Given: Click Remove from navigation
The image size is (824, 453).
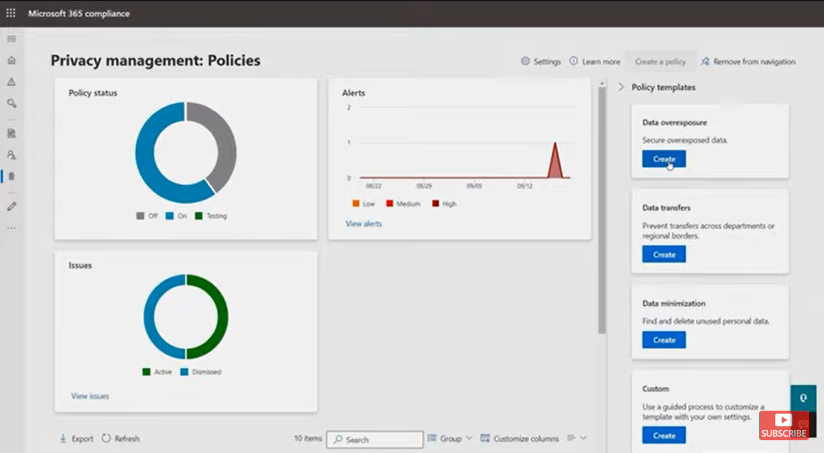Looking at the screenshot, I should click(748, 61).
